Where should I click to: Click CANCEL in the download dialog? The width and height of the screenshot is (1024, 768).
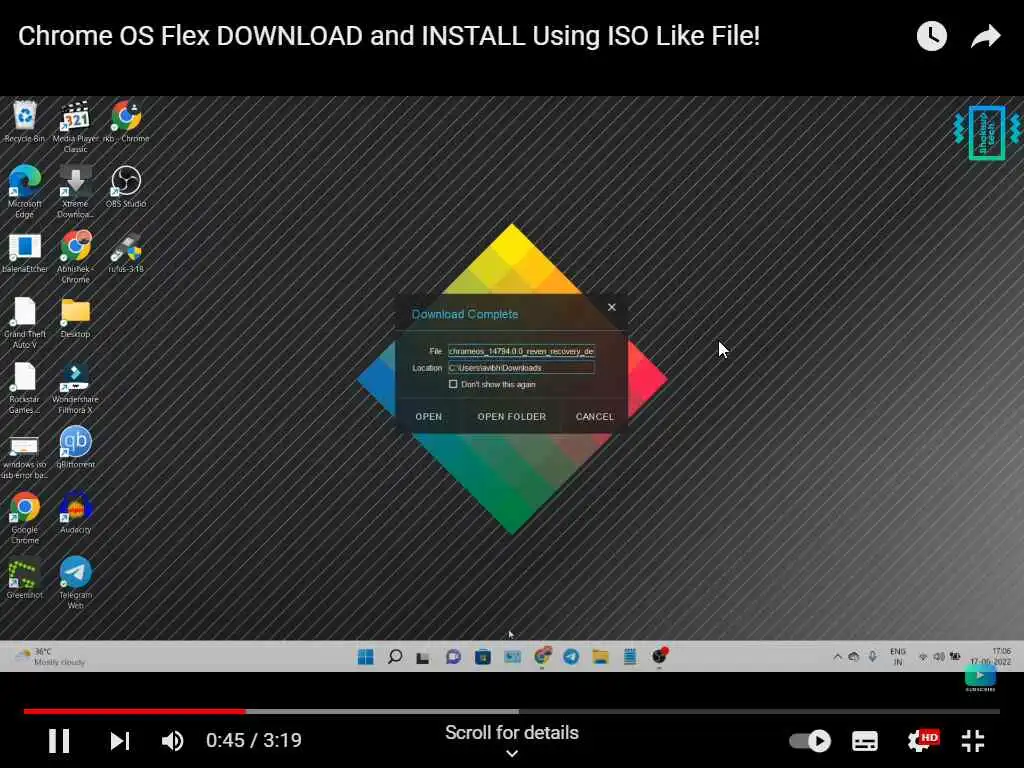[594, 417]
